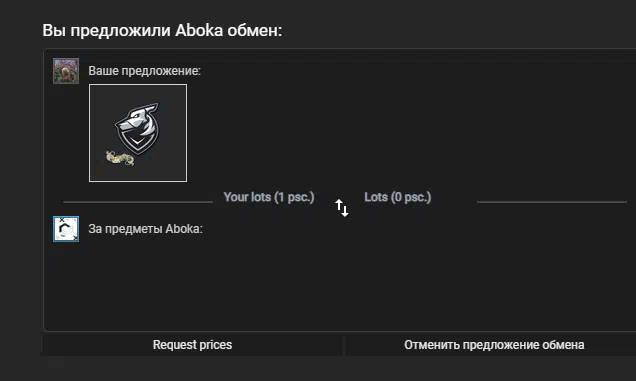Image resolution: width=636 pixels, height=381 pixels.
Task: Click the empty Aboka items area
Action: tap(341, 286)
